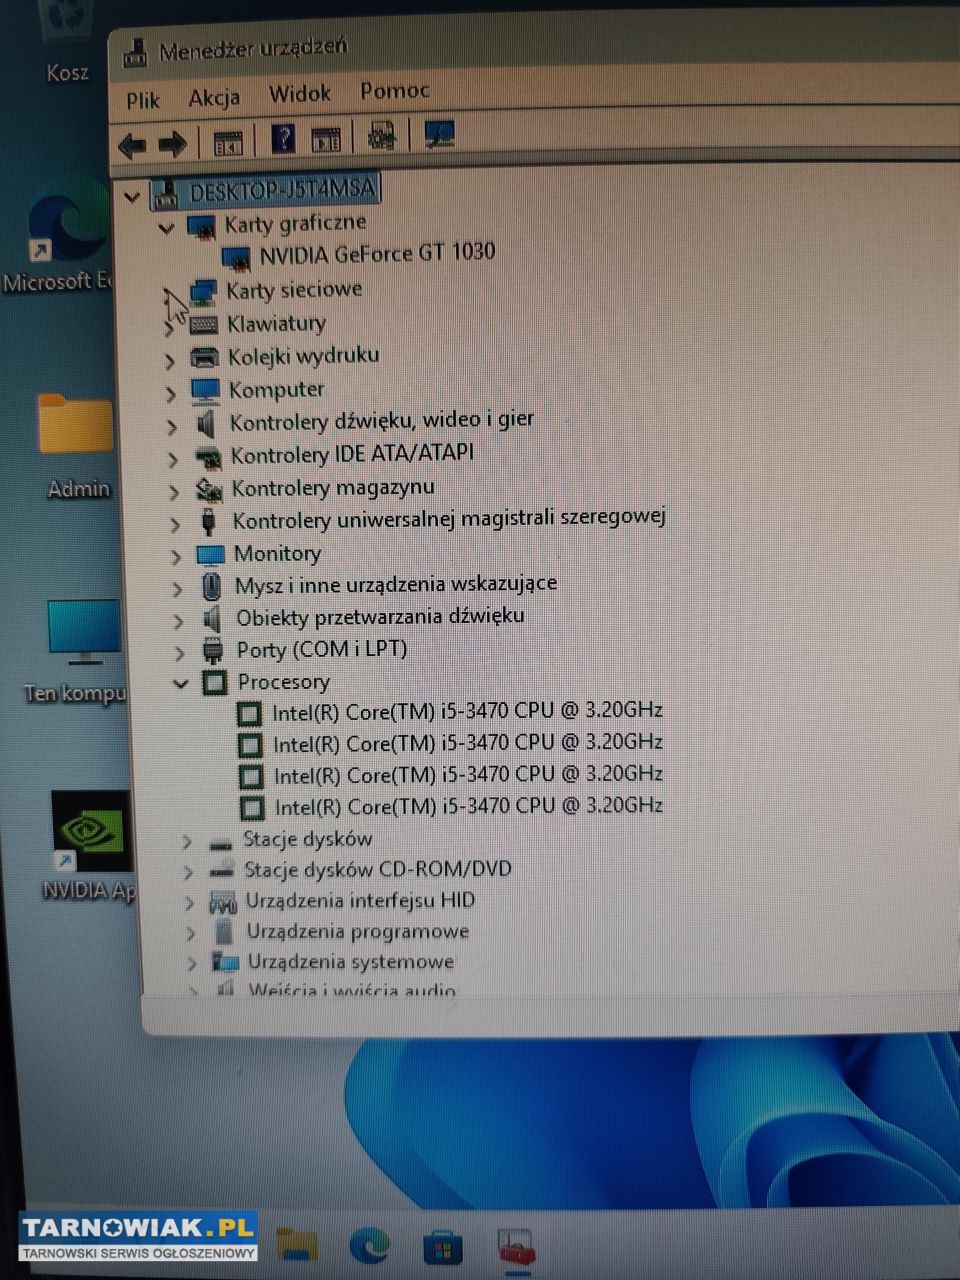Image resolution: width=960 pixels, height=1280 pixels.
Task: Expand the Komputer branch
Action: pos(170,393)
